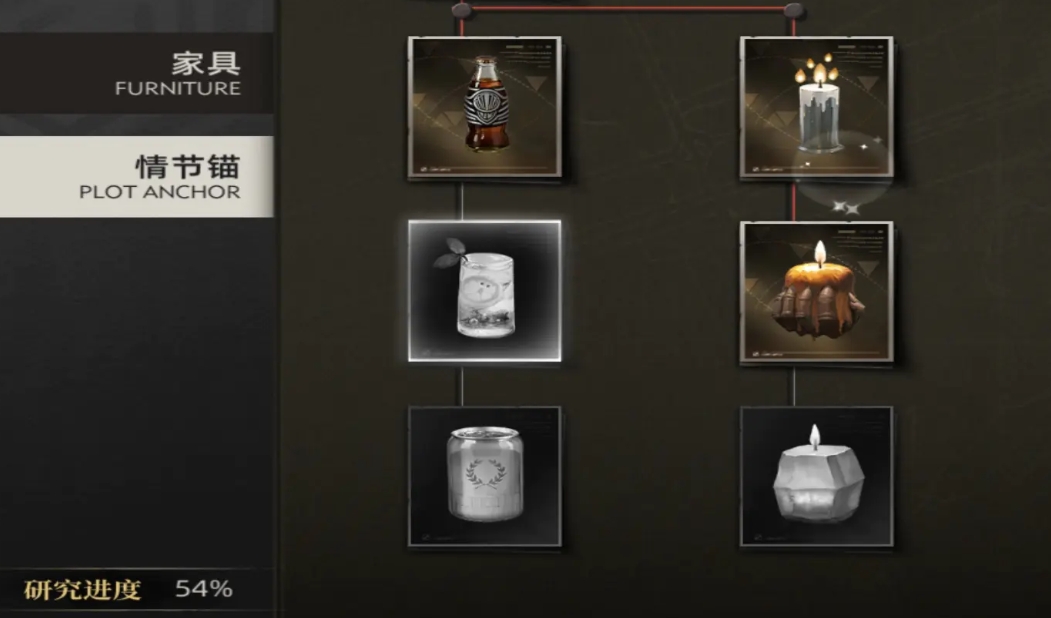The height and width of the screenshot is (618, 1051).
Task: Click the sparkle stars below white candle card
Action: (846, 208)
